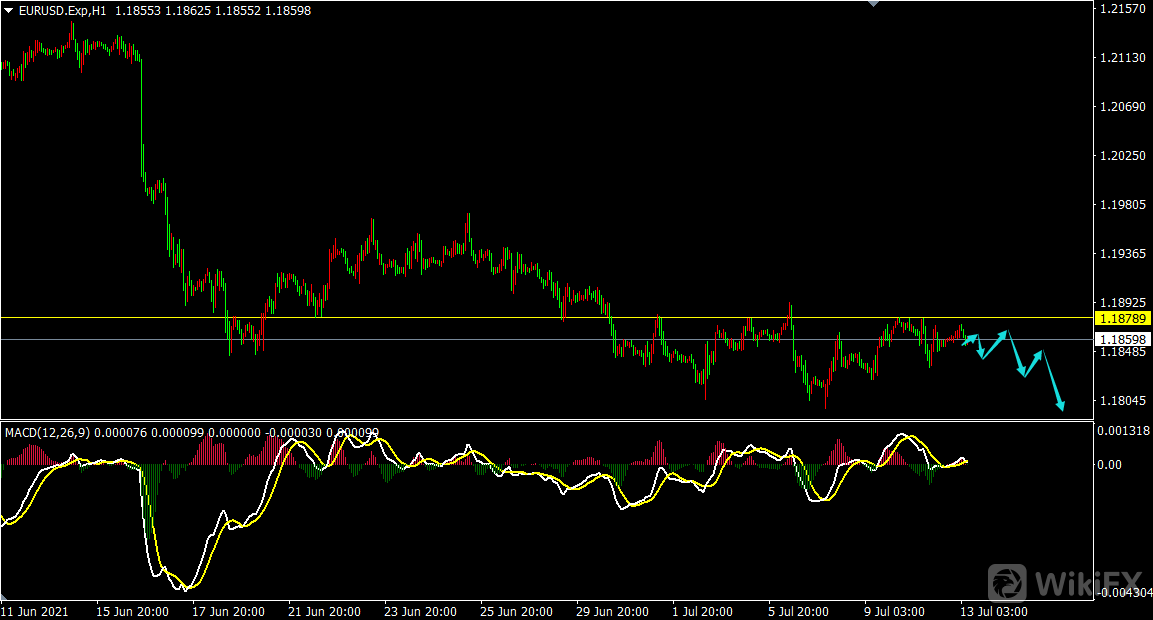Image resolution: width=1153 pixels, height=620 pixels.
Task: Click the 1.21570 price scale label
Action: pos(1122,9)
